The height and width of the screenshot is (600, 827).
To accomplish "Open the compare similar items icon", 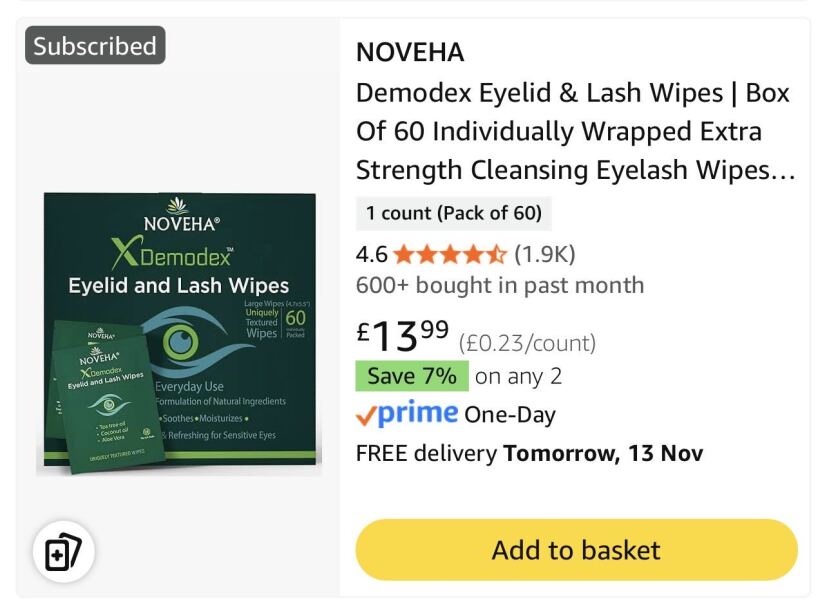I will (x=64, y=551).
